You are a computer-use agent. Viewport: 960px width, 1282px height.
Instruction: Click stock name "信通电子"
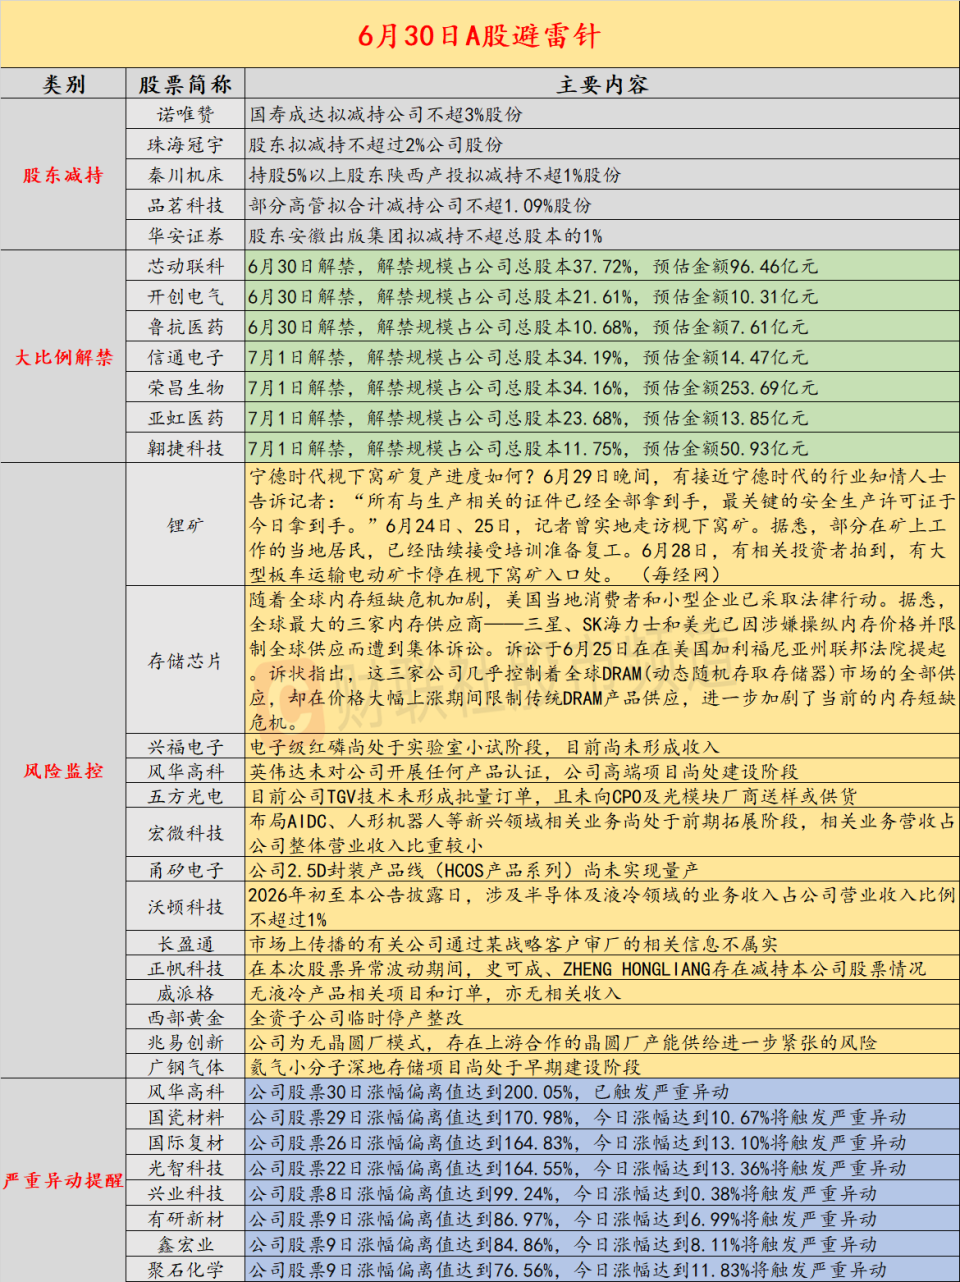click(x=186, y=357)
